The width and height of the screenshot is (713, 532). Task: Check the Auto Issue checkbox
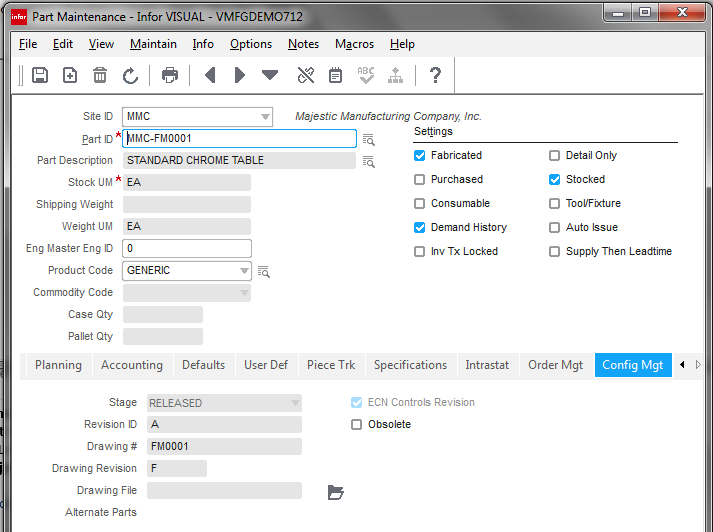[554, 227]
